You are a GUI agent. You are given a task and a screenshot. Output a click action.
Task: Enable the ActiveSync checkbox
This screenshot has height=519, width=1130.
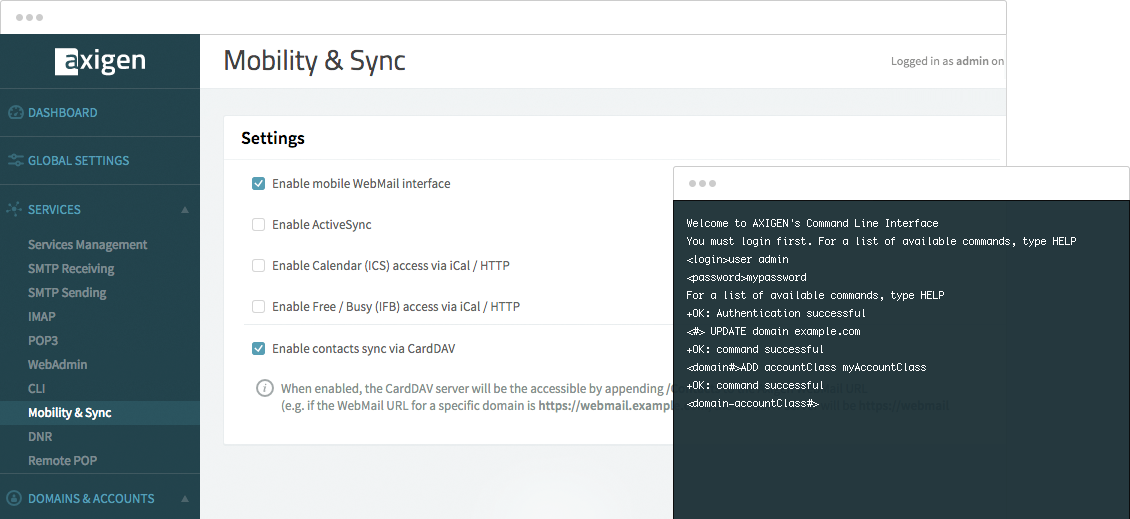pos(258,225)
